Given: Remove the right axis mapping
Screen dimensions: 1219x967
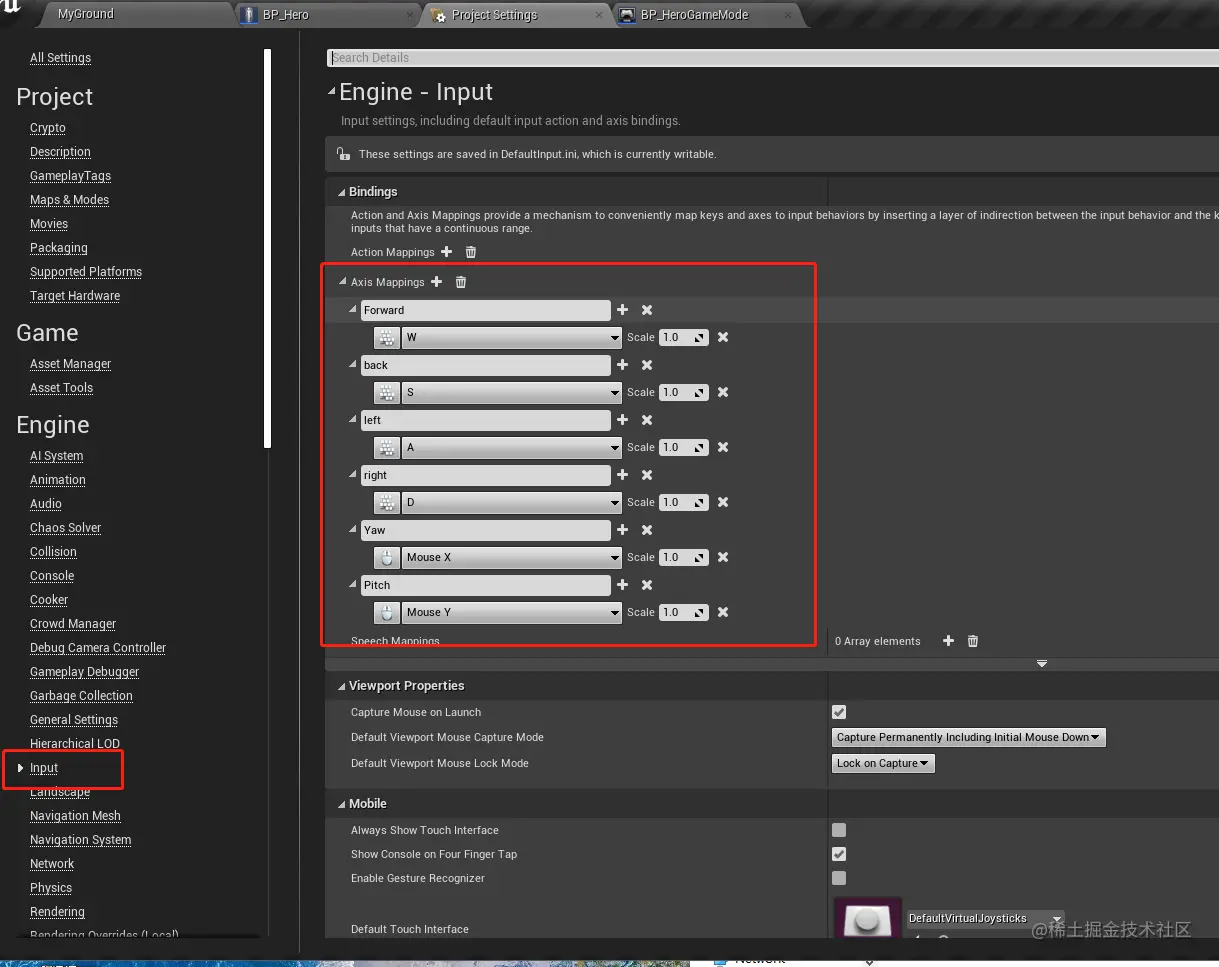Looking at the screenshot, I should click(x=647, y=475).
